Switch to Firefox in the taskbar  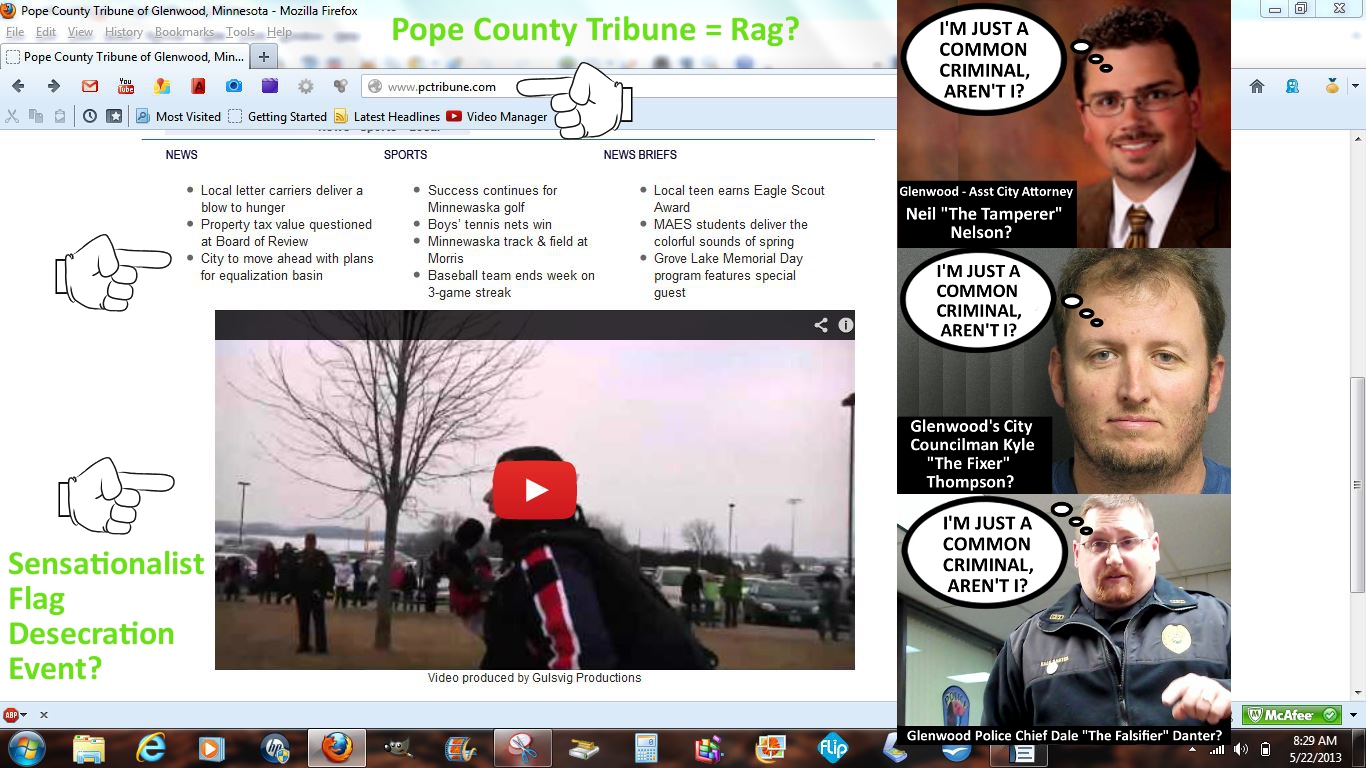click(x=337, y=748)
